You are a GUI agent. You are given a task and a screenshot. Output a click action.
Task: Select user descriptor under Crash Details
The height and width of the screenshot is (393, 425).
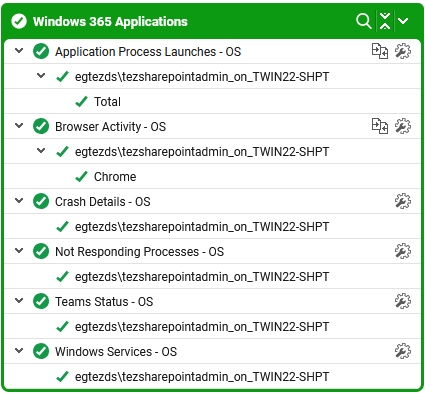pyautogui.click(x=202, y=227)
